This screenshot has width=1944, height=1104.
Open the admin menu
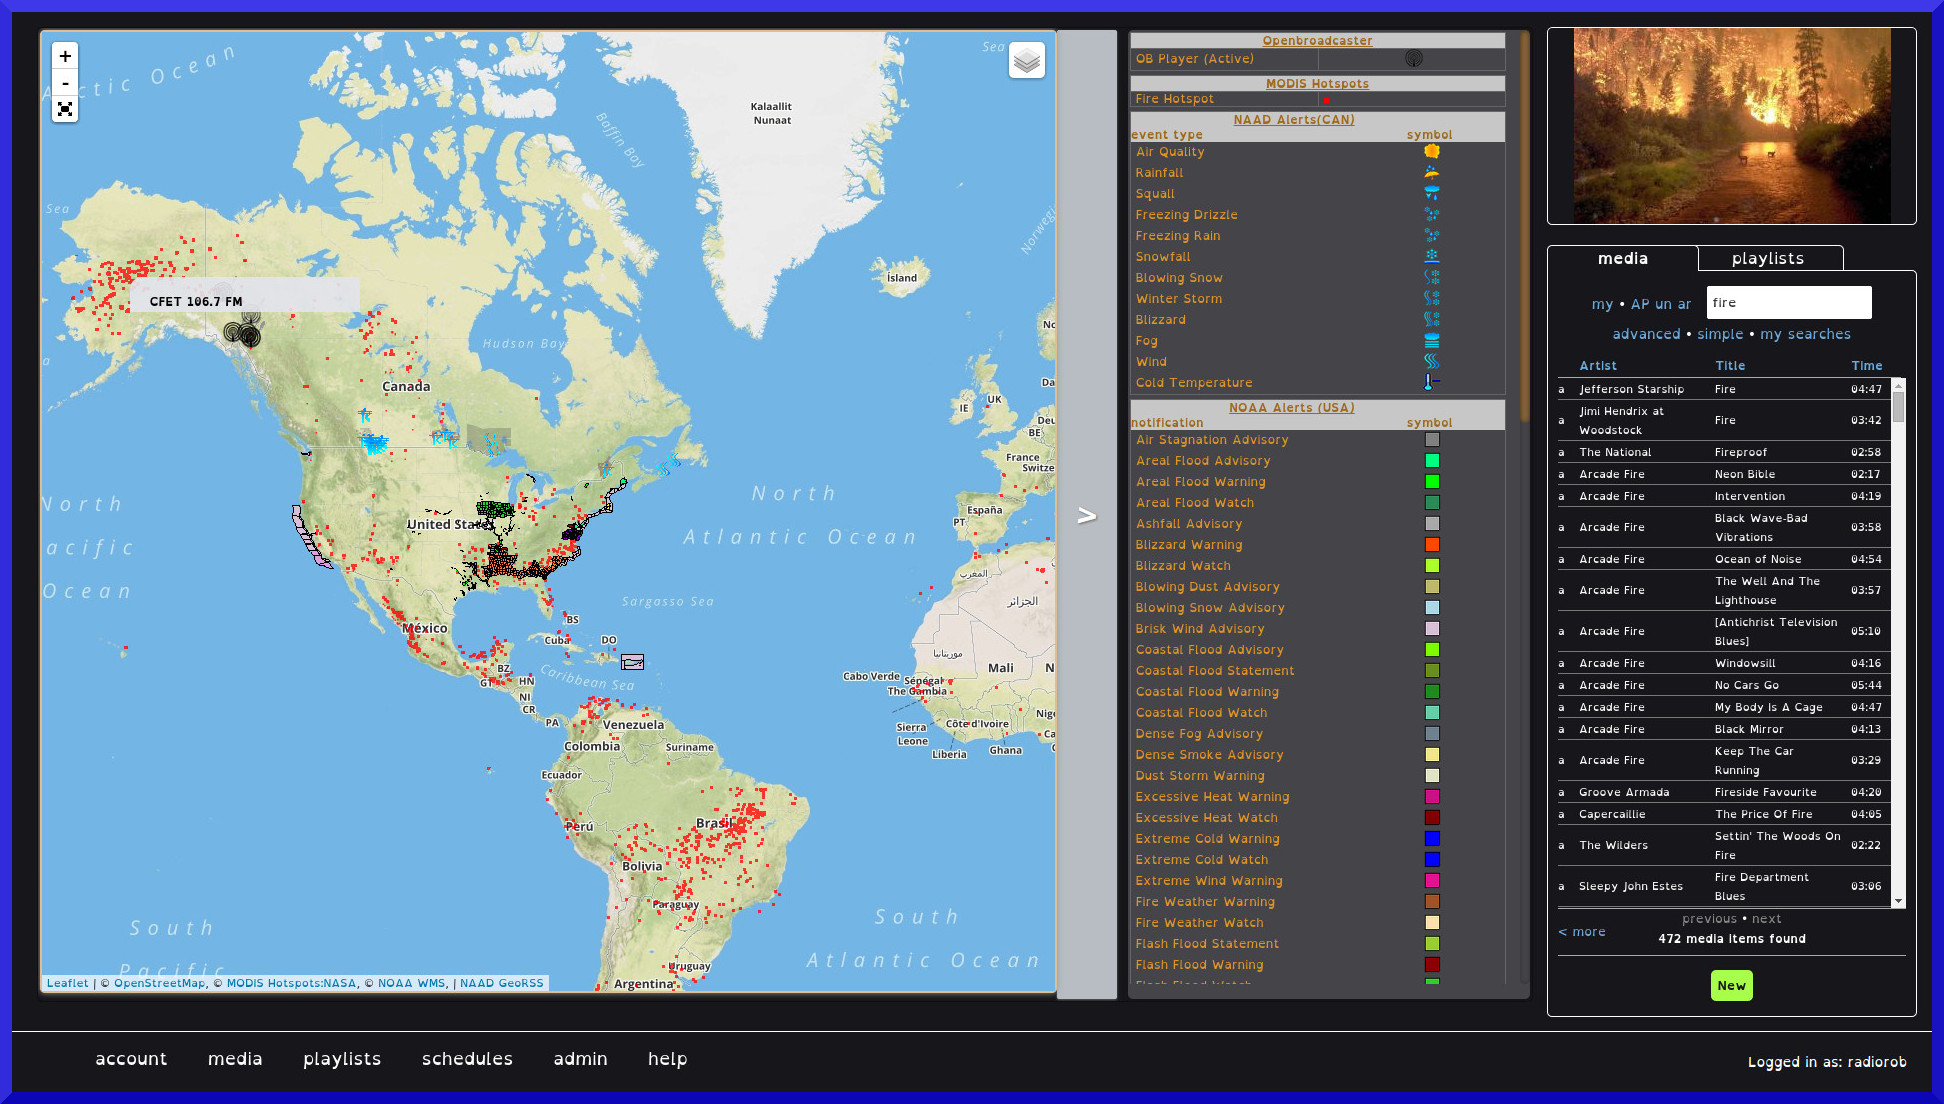[580, 1059]
